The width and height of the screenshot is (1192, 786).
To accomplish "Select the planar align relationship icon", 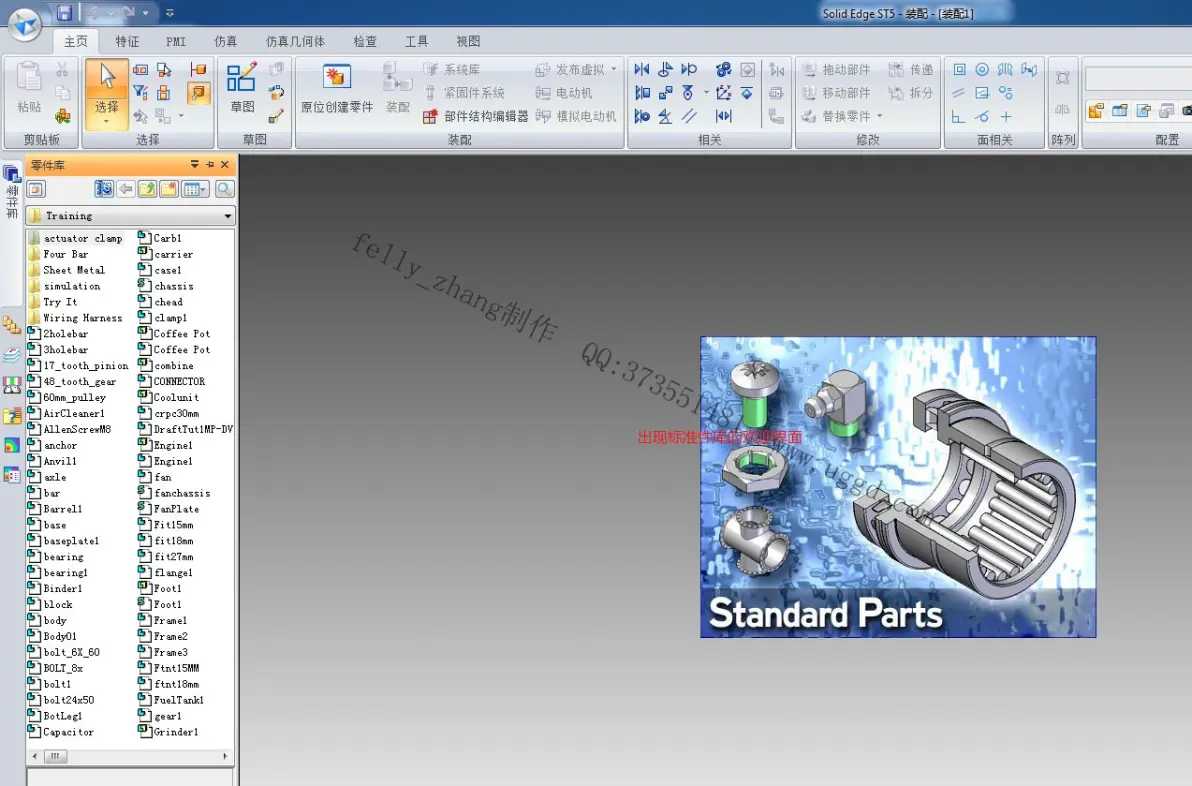I will click(642, 93).
